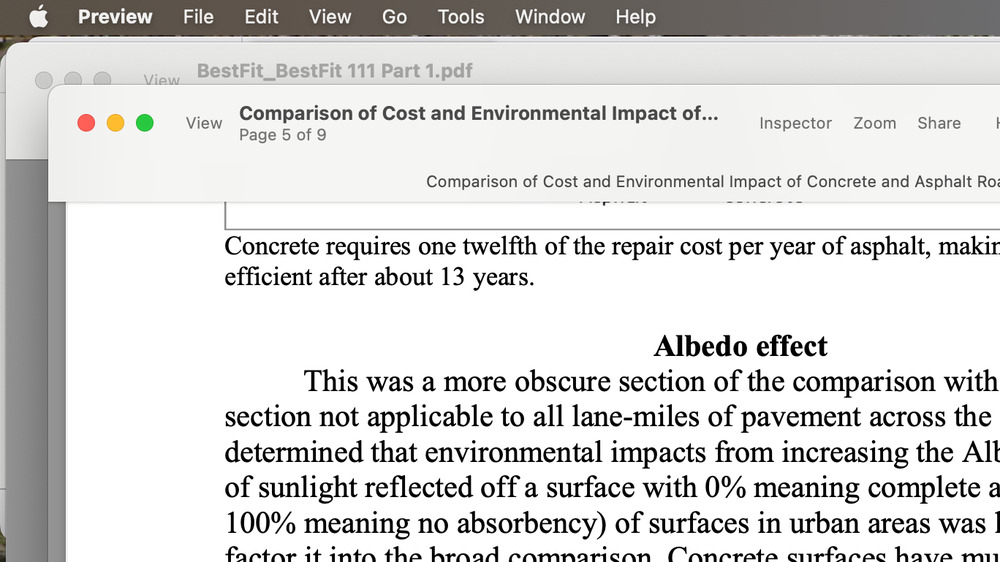Open the Tools menu
The image size is (1000, 562).
[460, 17]
